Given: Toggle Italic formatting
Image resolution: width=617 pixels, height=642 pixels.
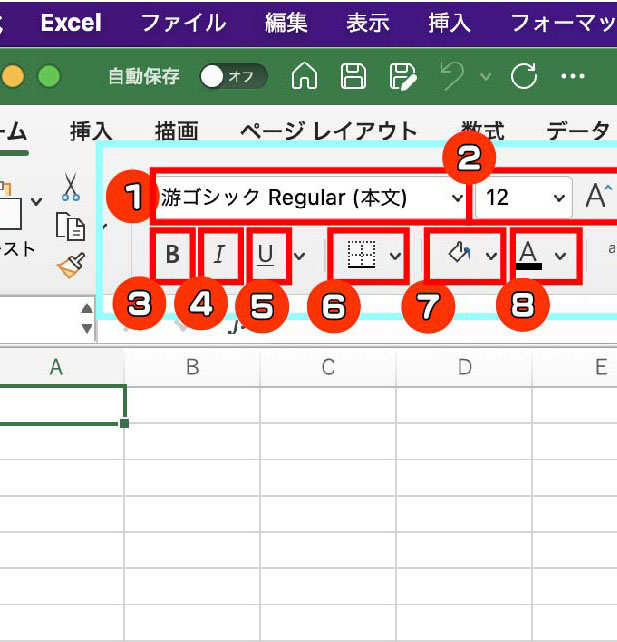Looking at the screenshot, I should 220,255.
